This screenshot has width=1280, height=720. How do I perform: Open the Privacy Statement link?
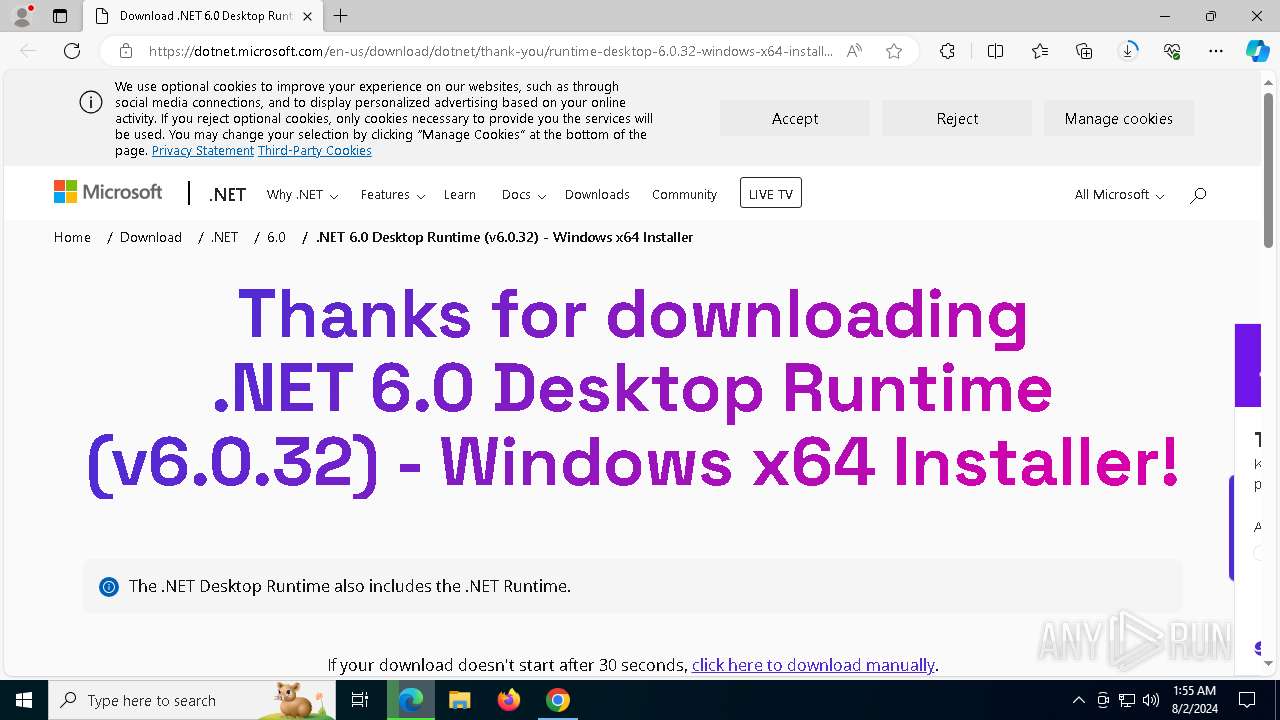[203, 151]
